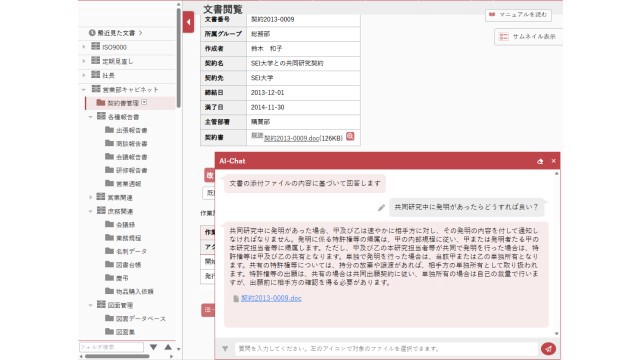The image size is (640, 360).
Task: Switch to サムネイル表示 thumbnail view
Action: click(528, 37)
